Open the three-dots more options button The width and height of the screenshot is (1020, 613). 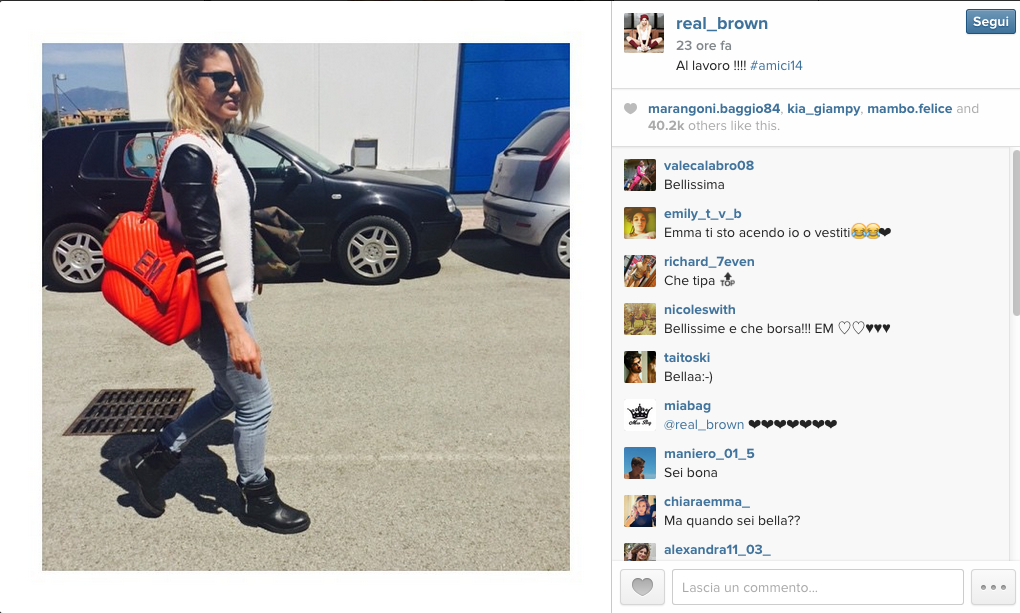point(993,587)
